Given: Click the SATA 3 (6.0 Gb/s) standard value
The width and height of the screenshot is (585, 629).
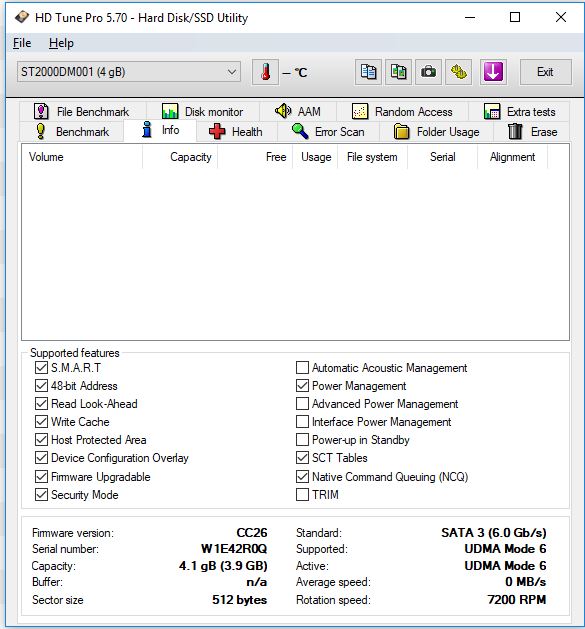Looking at the screenshot, I should 494,533.
